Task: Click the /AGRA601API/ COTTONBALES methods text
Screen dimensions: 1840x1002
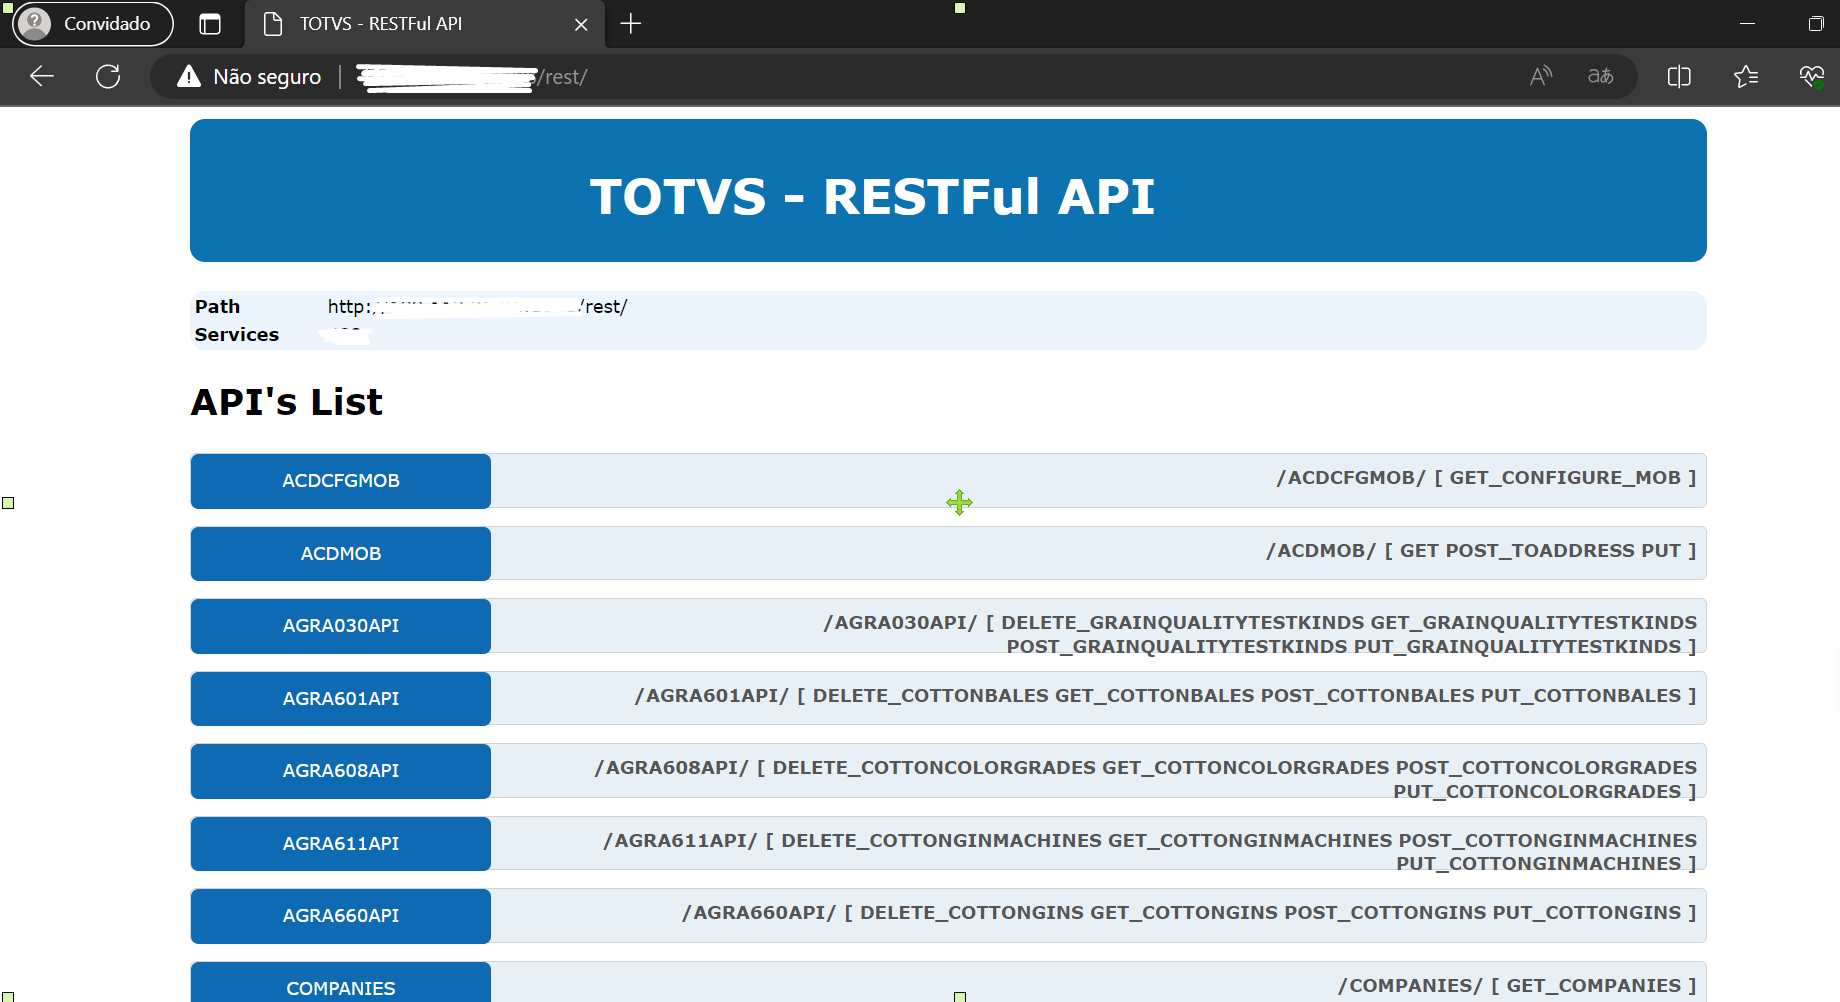Action: [1165, 696]
